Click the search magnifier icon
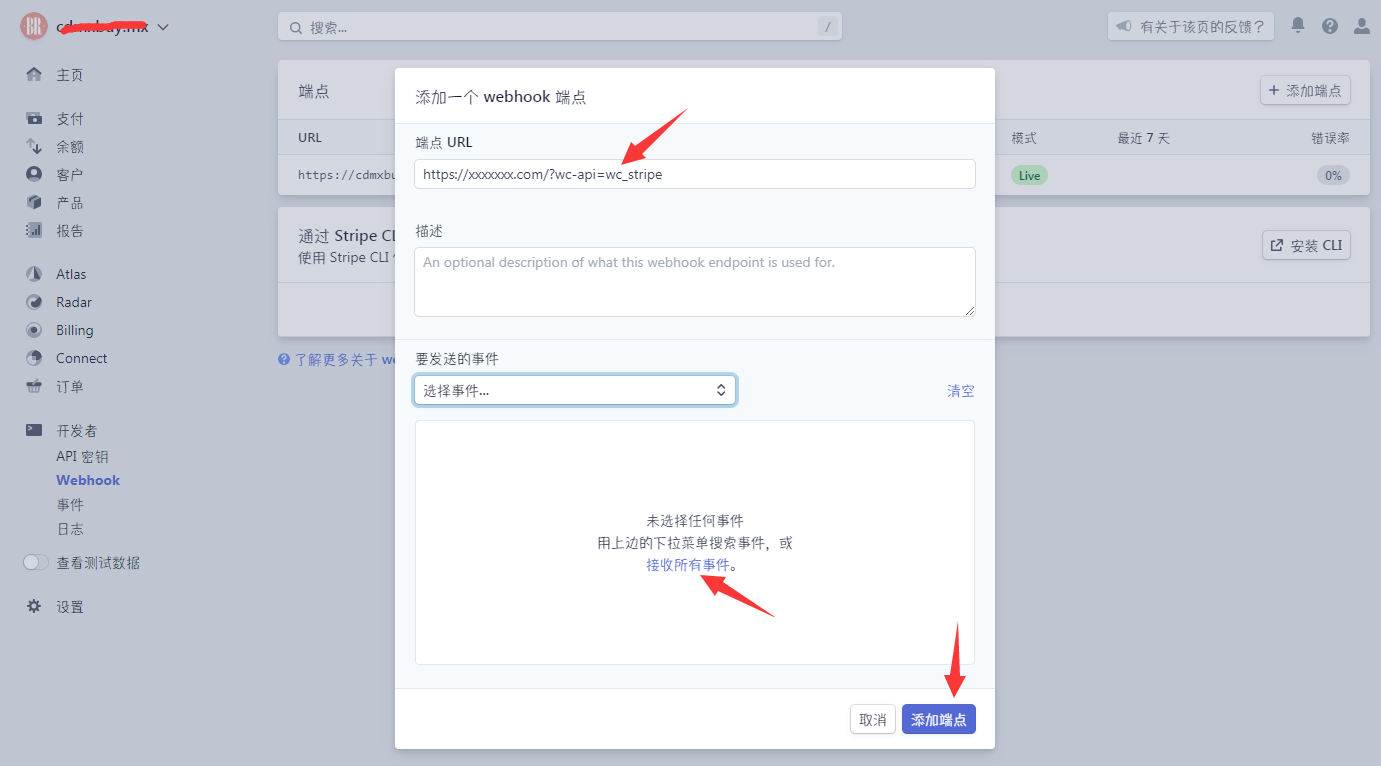This screenshot has height=766, width=1381. click(x=296, y=28)
